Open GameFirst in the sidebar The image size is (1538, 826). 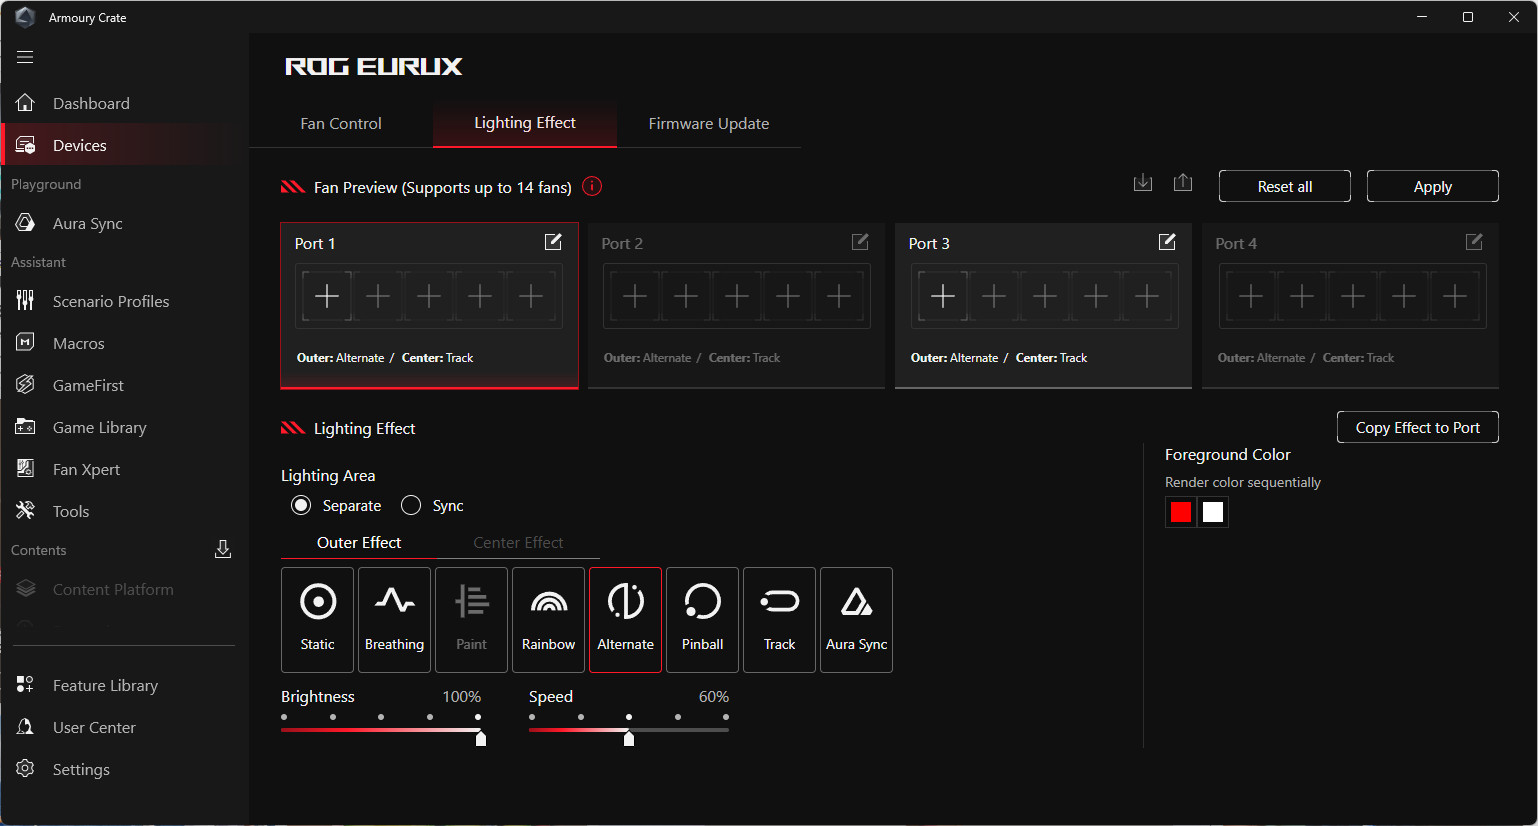point(124,385)
